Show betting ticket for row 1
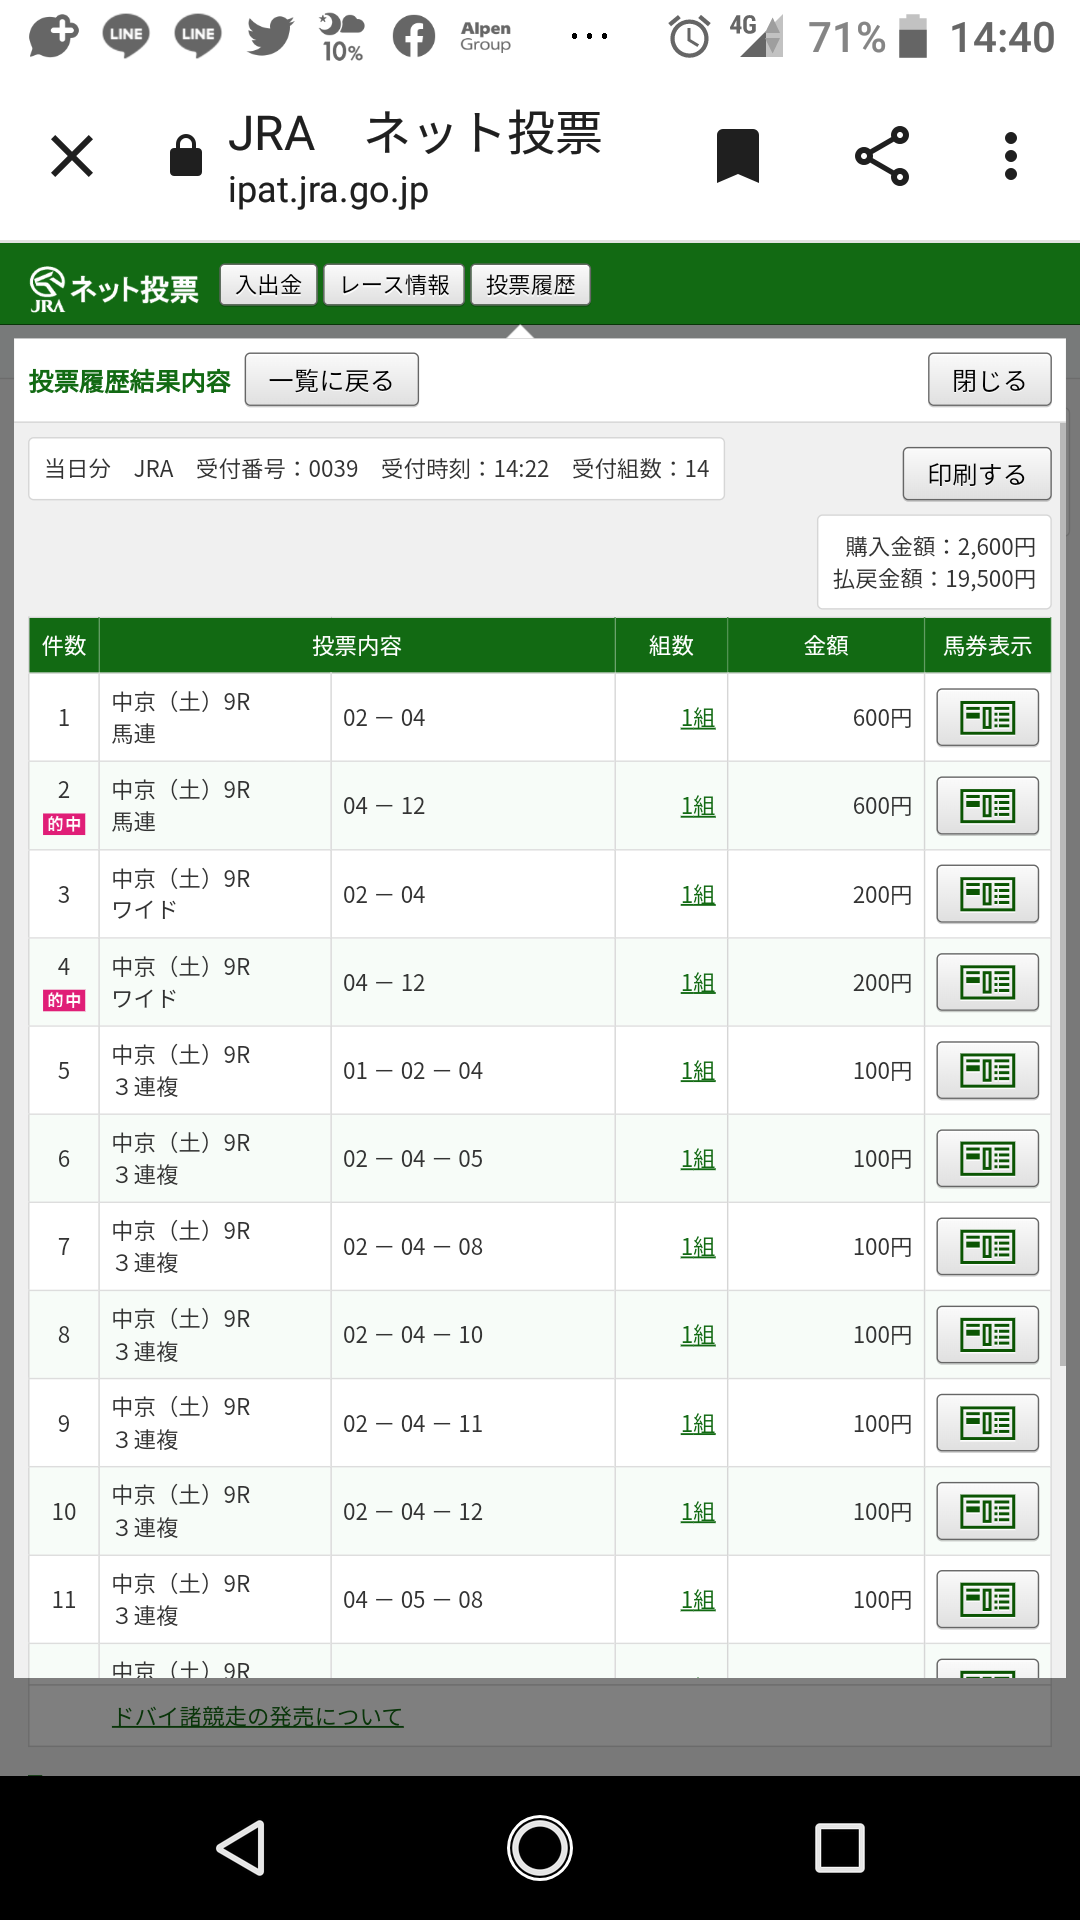 987,717
